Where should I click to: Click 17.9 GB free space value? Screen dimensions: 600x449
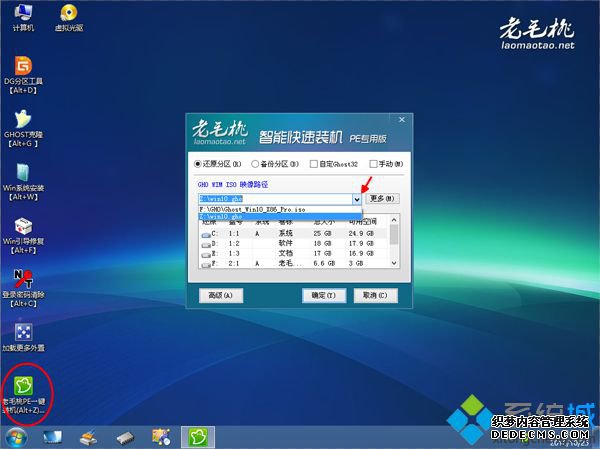(361, 243)
